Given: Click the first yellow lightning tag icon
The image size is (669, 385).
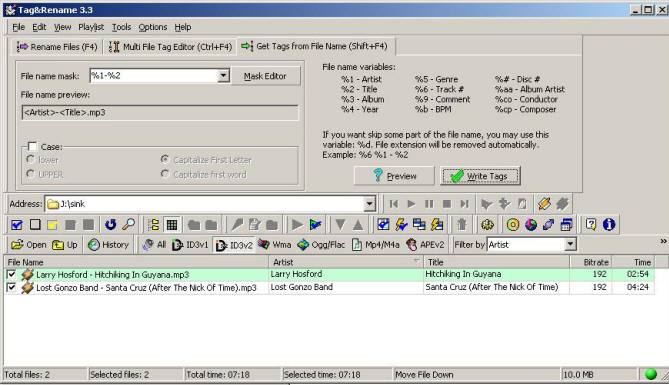Looking at the screenshot, I should tap(401, 225).
